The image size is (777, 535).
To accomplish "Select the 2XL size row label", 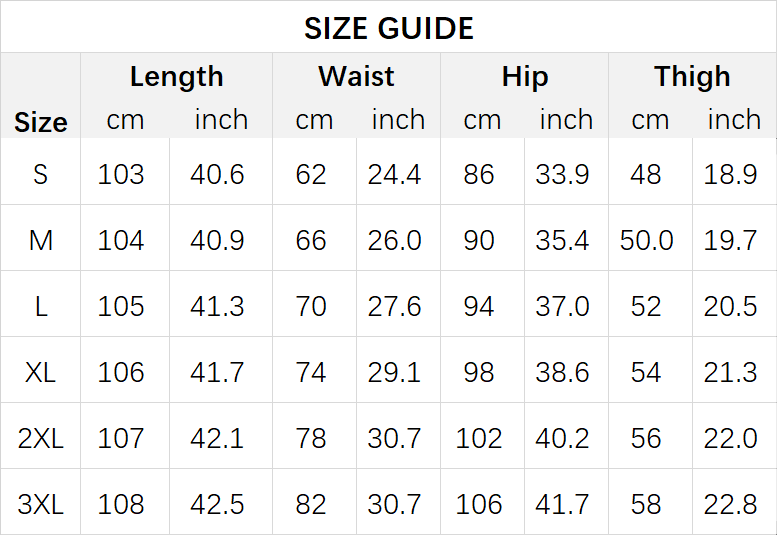I will pyautogui.click(x=41, y=438).
